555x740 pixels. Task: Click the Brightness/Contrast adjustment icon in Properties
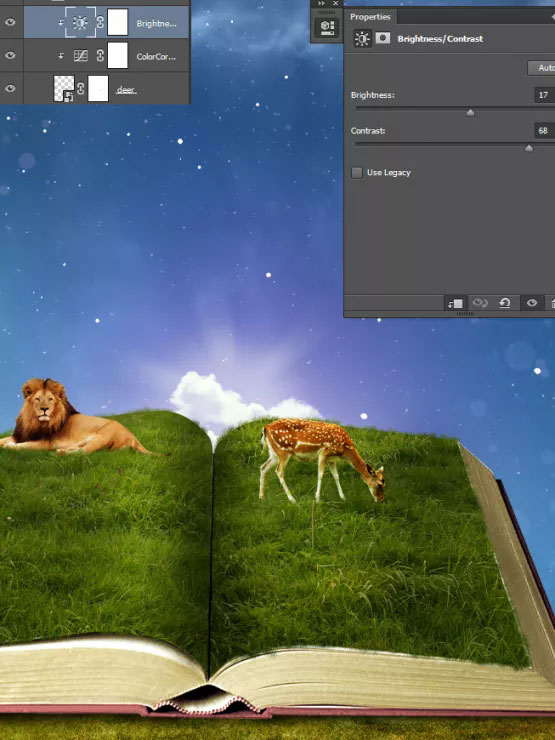362,39
